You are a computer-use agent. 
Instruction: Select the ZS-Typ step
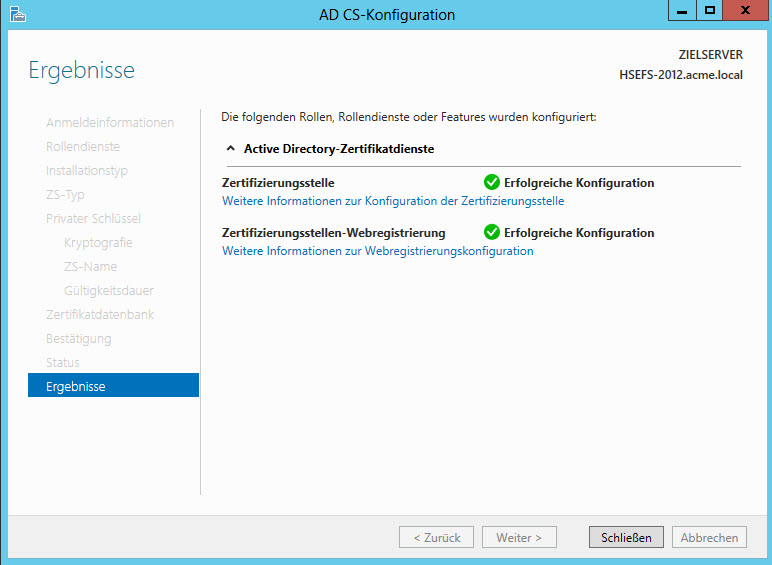tap(65, 195)
